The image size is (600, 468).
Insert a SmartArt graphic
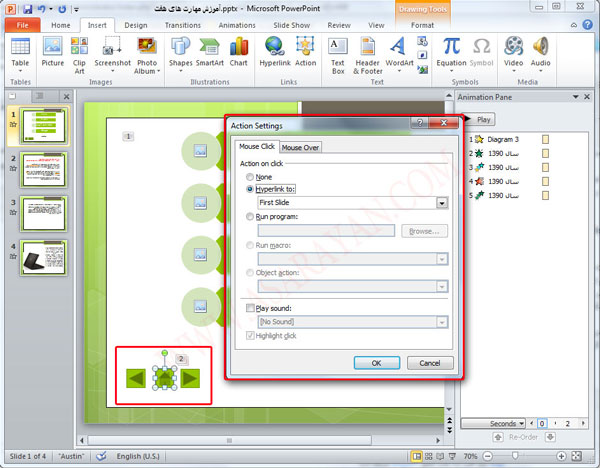(210, 52)
